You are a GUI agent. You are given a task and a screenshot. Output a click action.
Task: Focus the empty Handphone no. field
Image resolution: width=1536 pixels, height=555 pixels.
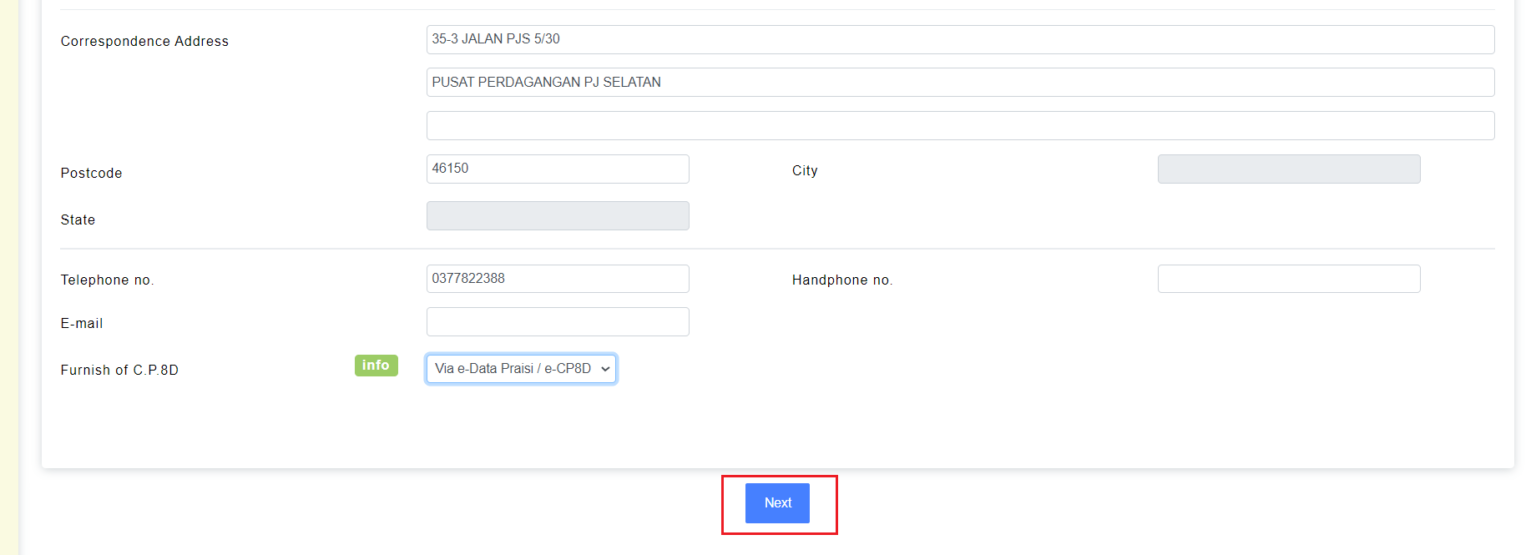click(x=1289, y=279)
